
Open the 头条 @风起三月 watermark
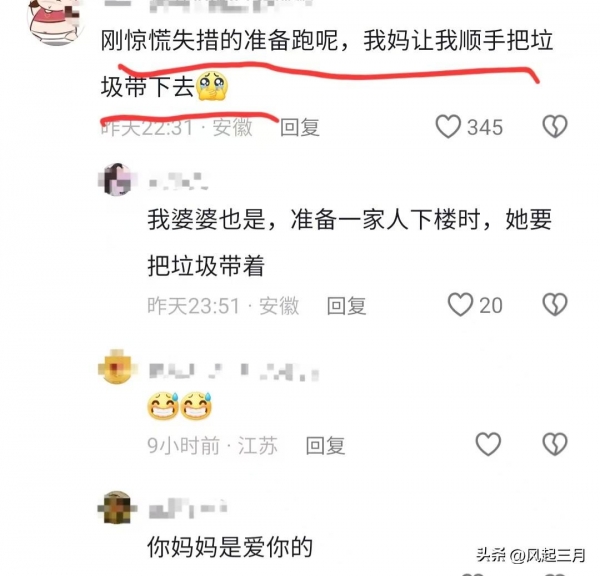coord(531,555)
